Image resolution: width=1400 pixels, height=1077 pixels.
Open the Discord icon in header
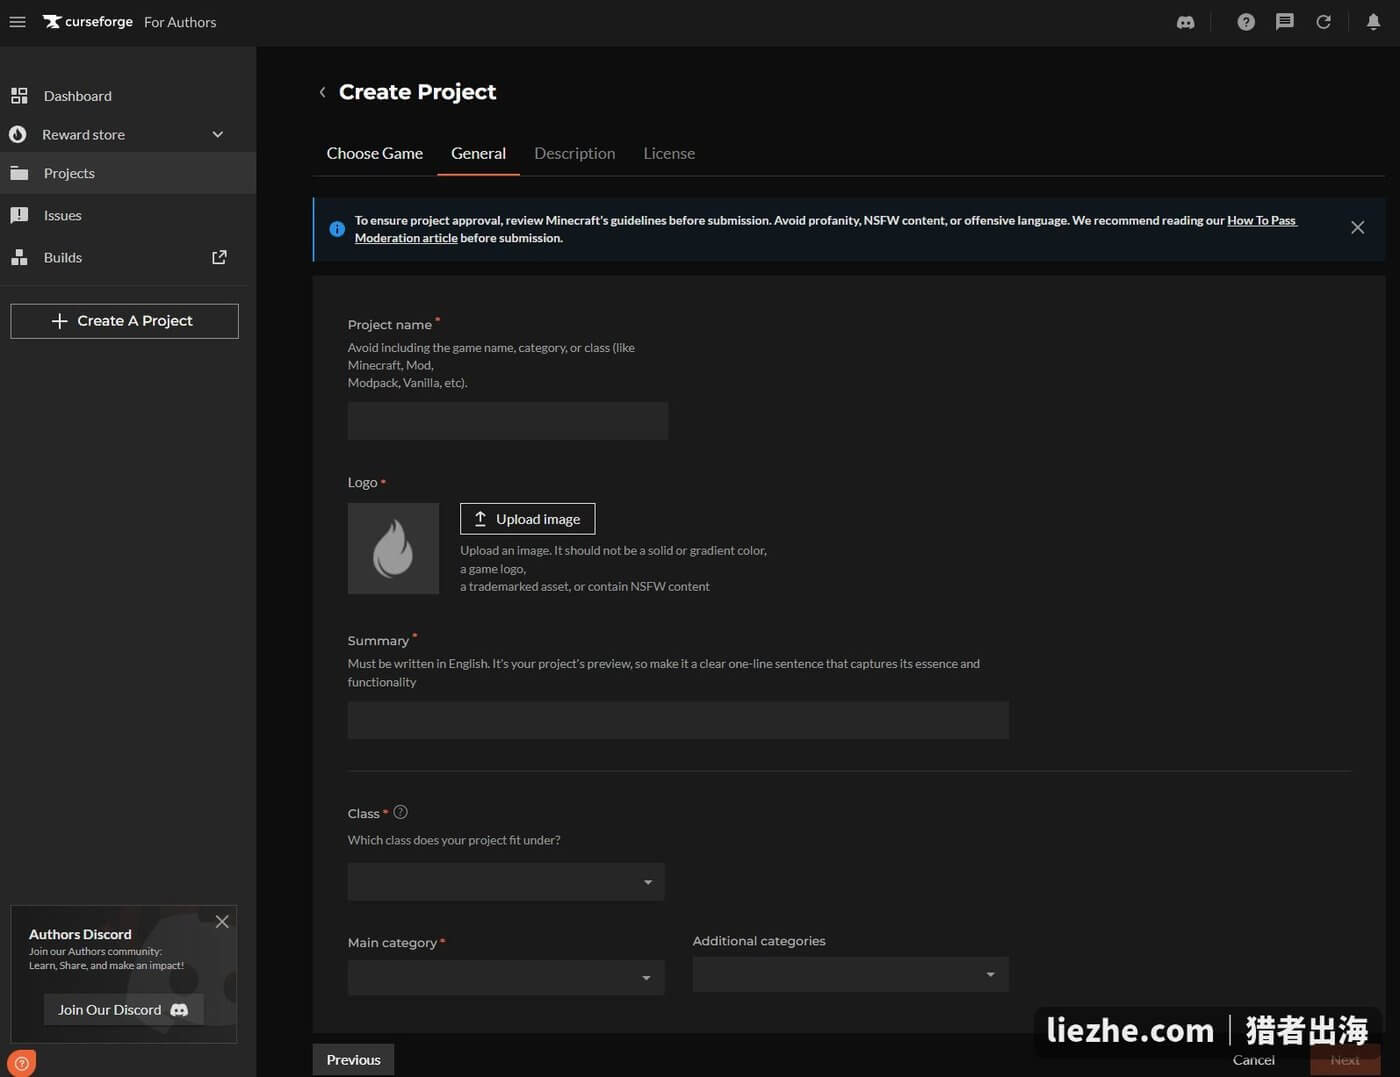click(x=1185, y=22)
